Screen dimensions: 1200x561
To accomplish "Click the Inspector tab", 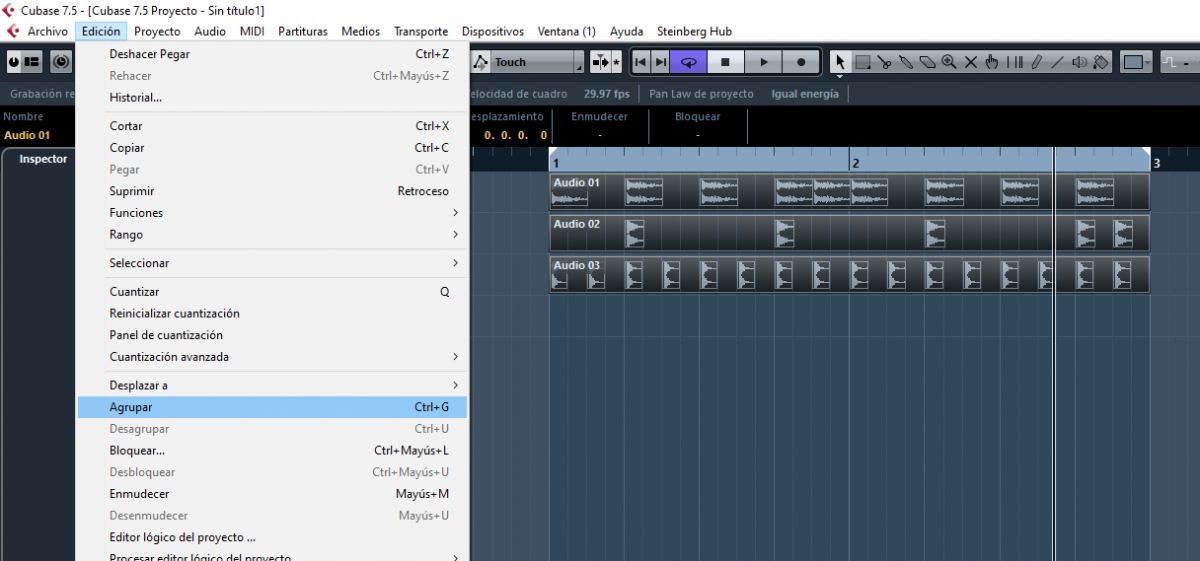I will tap(43, 159).
